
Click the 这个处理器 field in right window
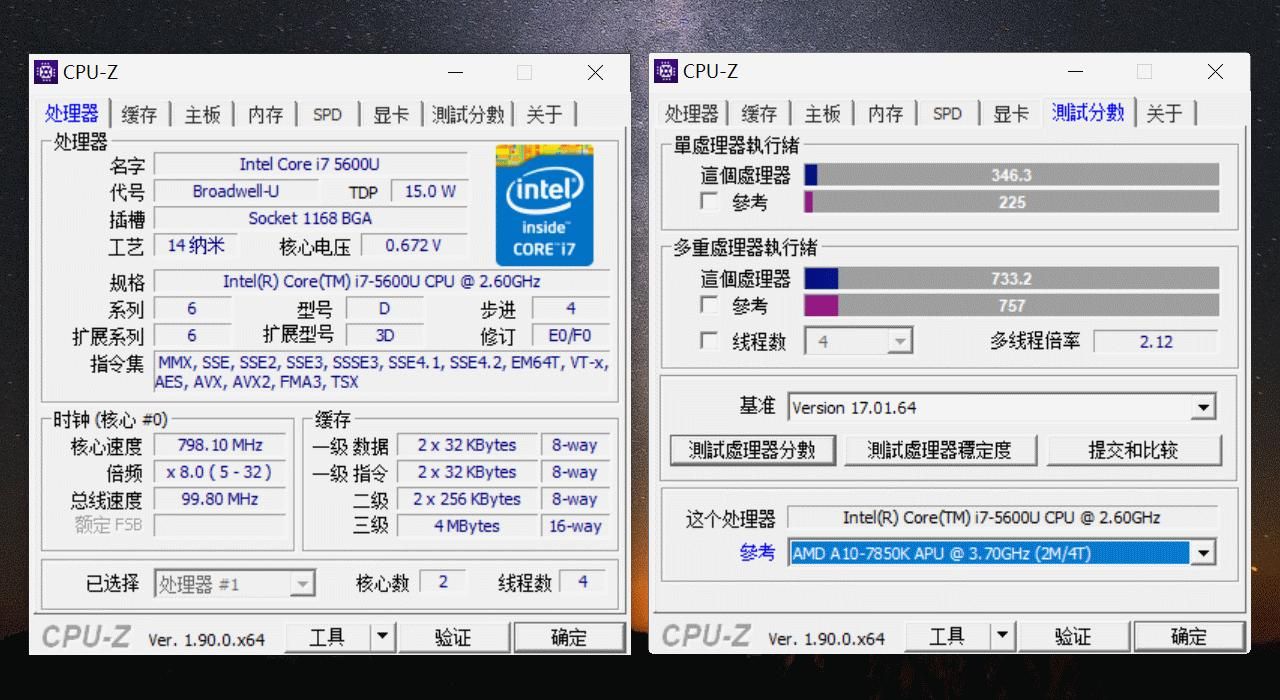pyautogui.click(x=1001, y=517)
